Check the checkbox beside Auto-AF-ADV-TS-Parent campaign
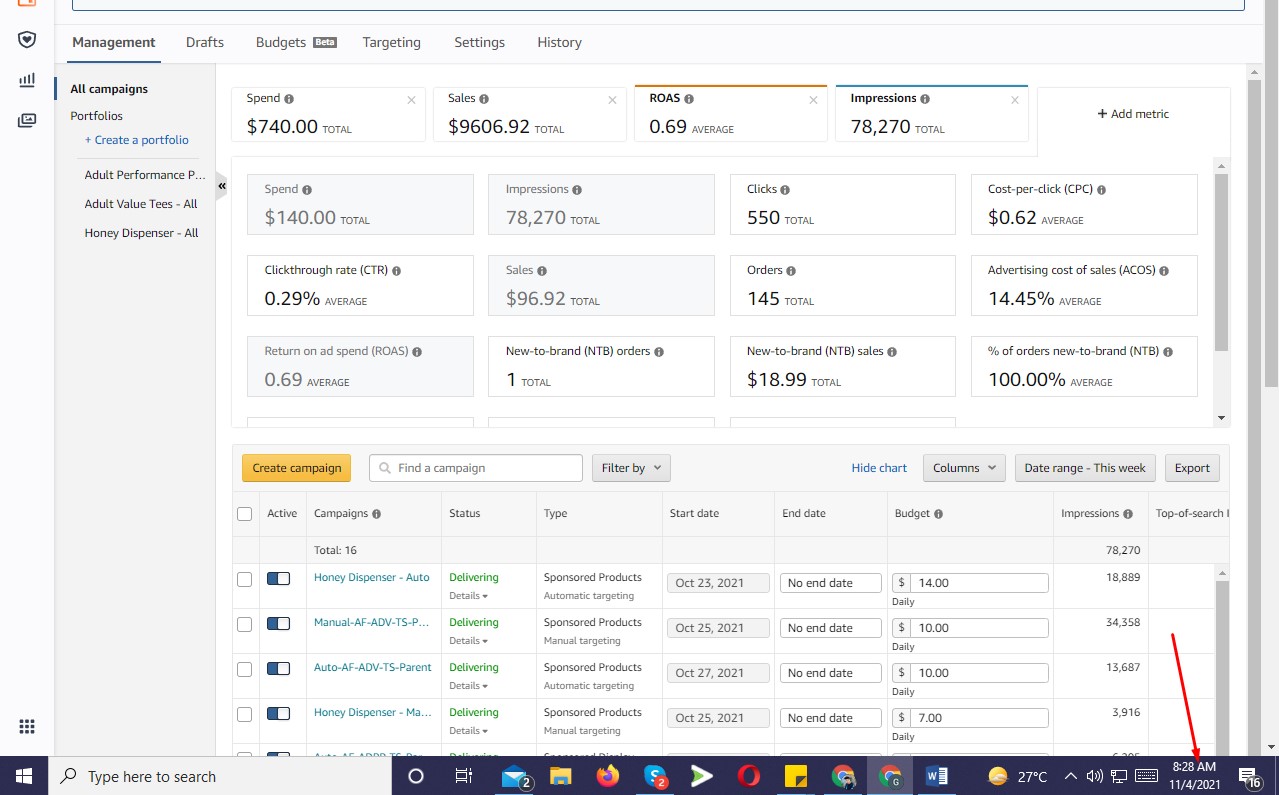Viewport: 1279px width, 795px height. click(245, 668)
